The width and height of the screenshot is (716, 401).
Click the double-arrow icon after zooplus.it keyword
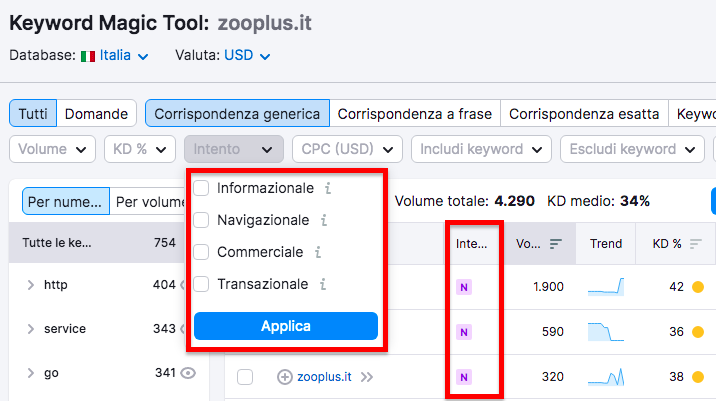pyautogui.click(x=367, y=377)
